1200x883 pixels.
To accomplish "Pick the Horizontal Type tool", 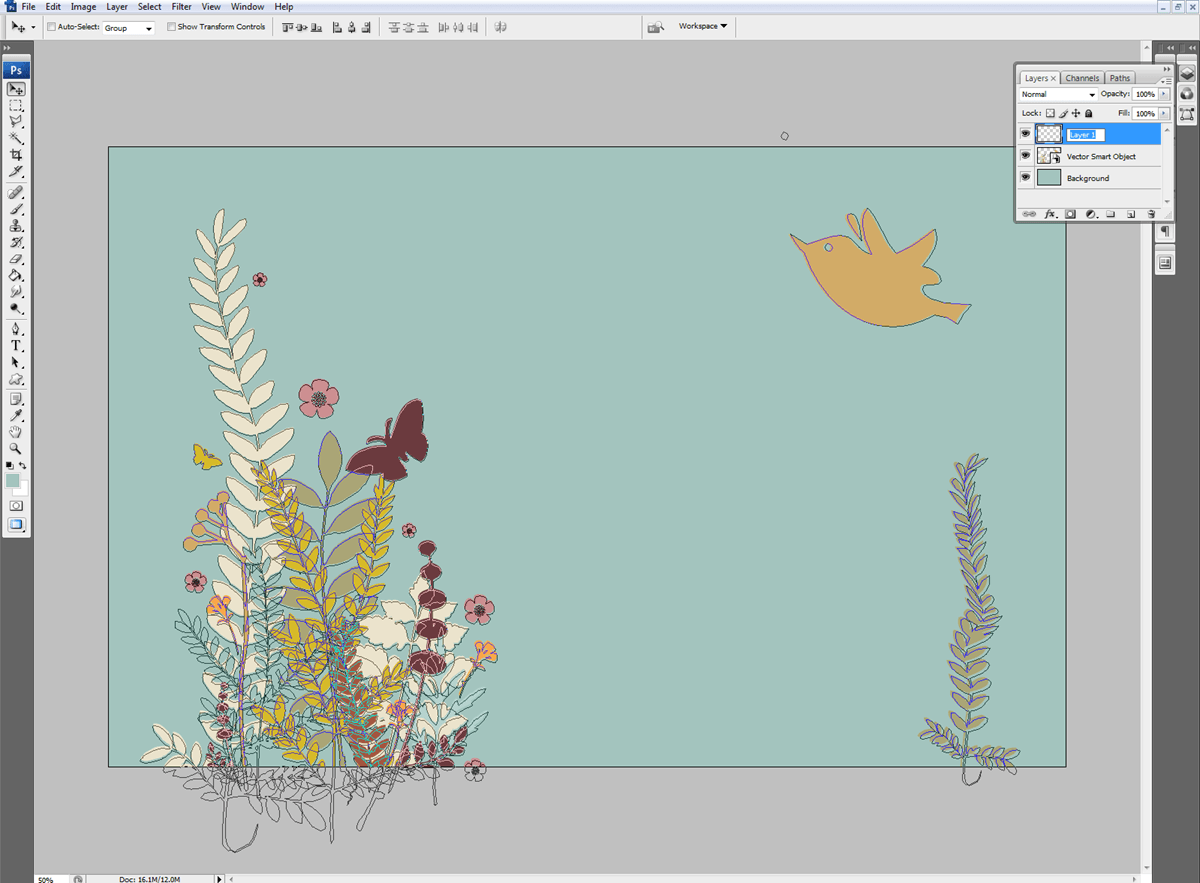I will (16, 345).
